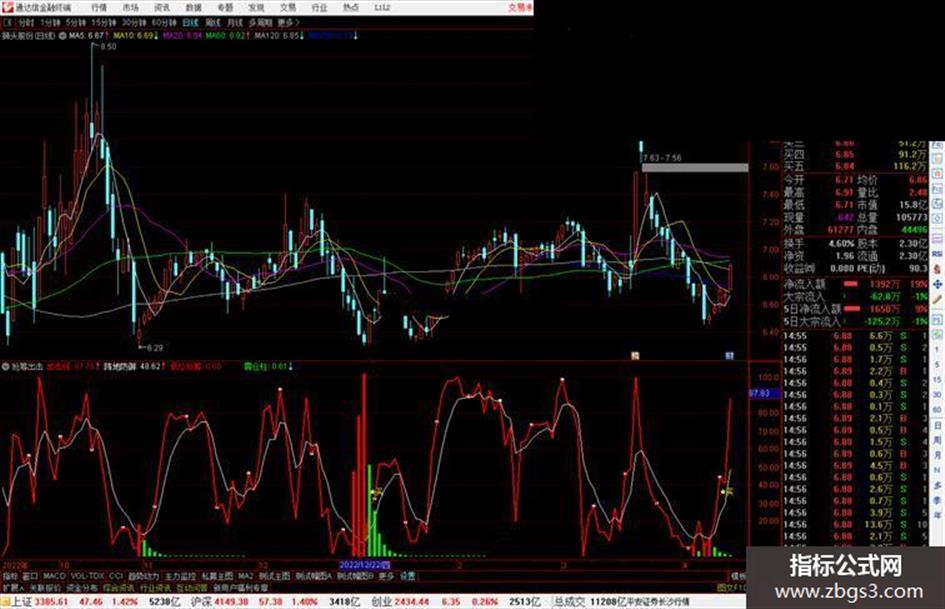Click the 通达信 red logo icon
Image resolution: width=945 pixels, height=609 pixels.
point(7,7)
